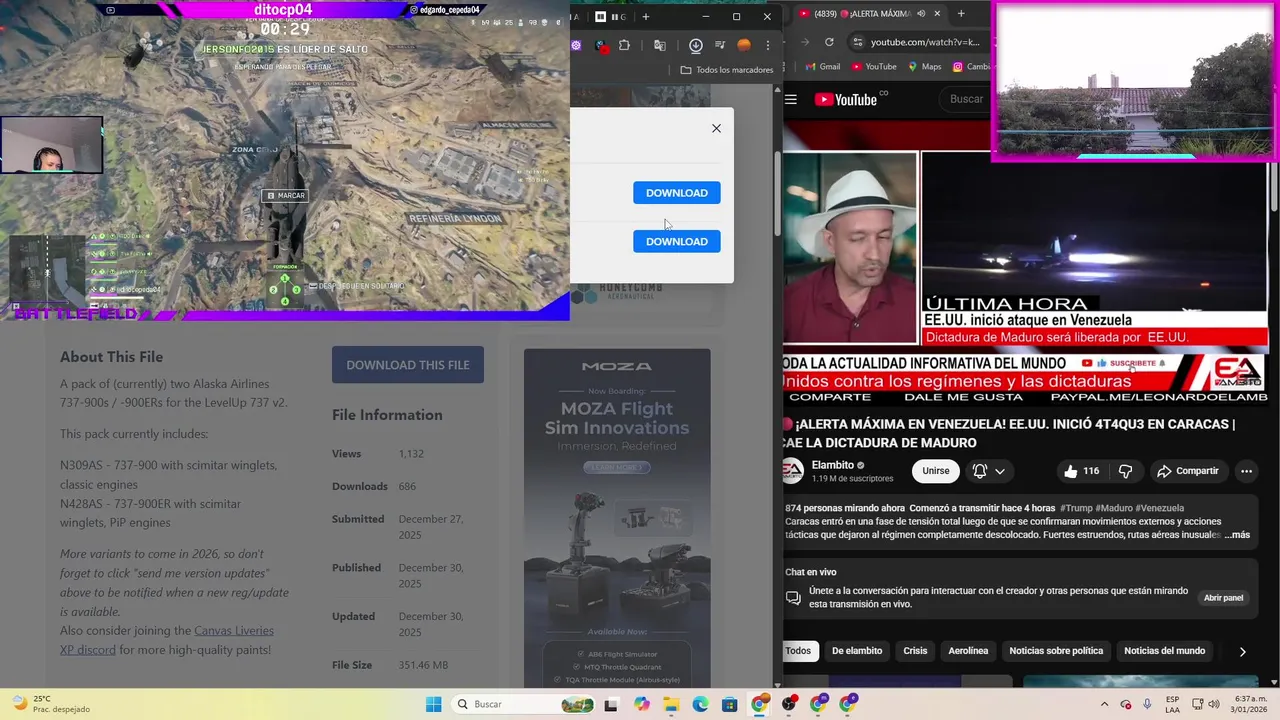Click the Abrir panel chat button
The image size is (1280, 720).
[1223, 598]
